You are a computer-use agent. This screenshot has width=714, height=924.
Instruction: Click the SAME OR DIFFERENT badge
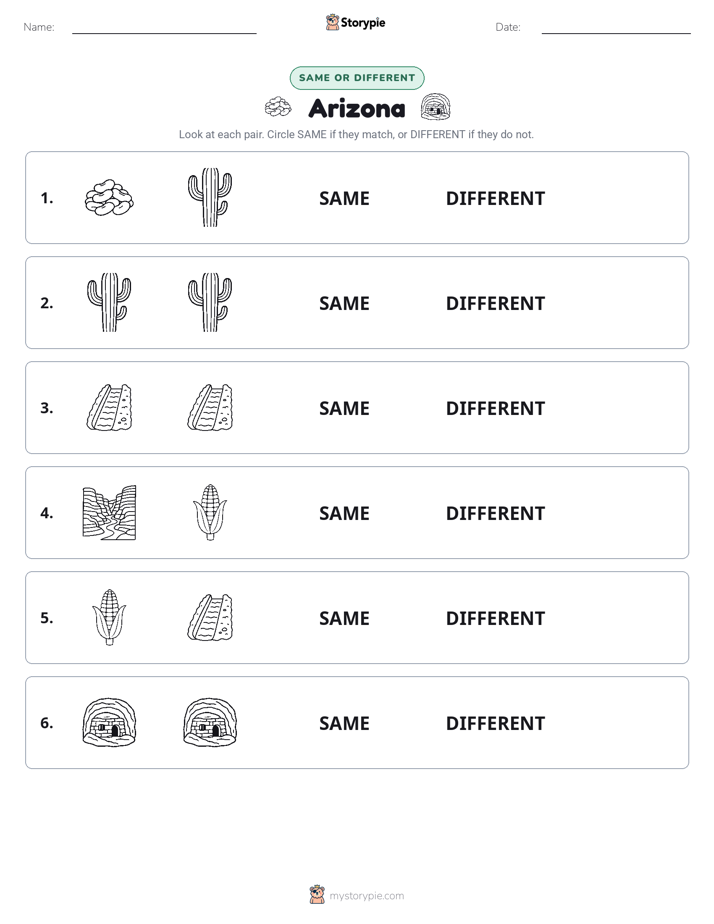click(357, 78)
